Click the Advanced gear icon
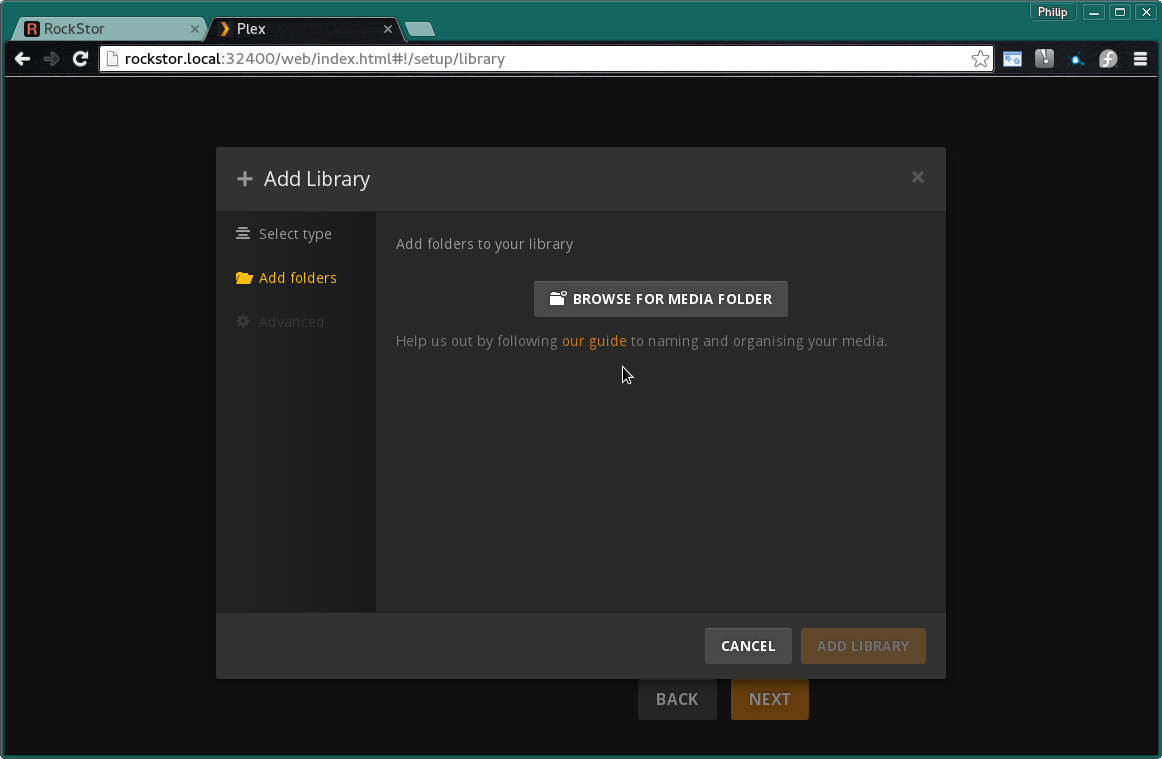Screen dimensions: 1162x759 (242, 322)
